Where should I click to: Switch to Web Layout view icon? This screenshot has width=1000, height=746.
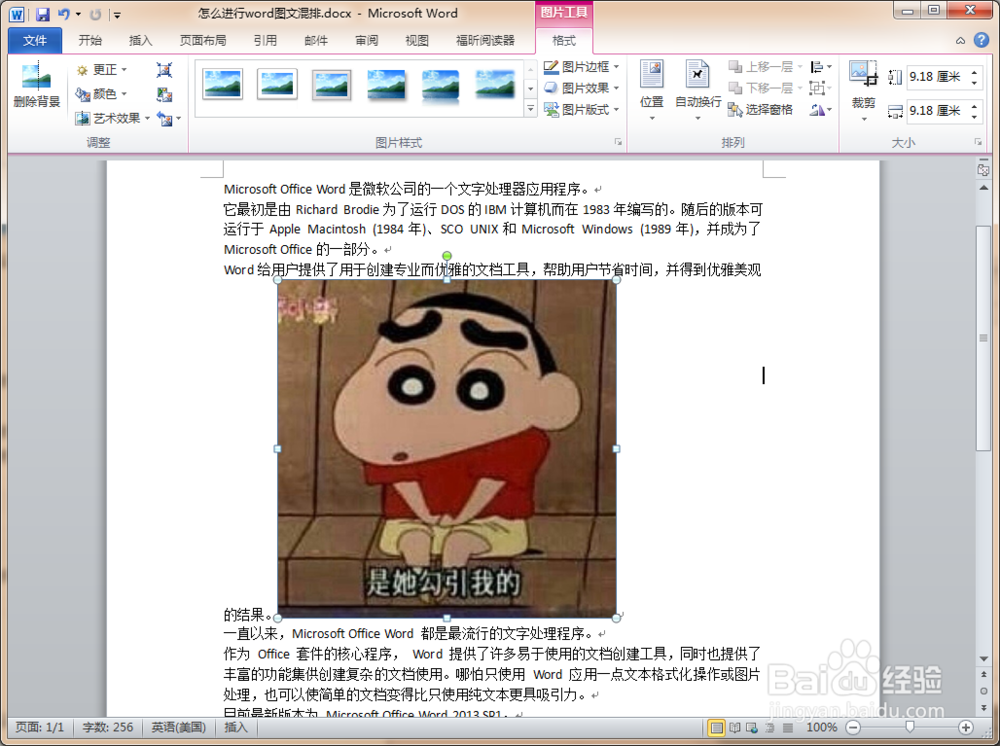coord(753,728)
